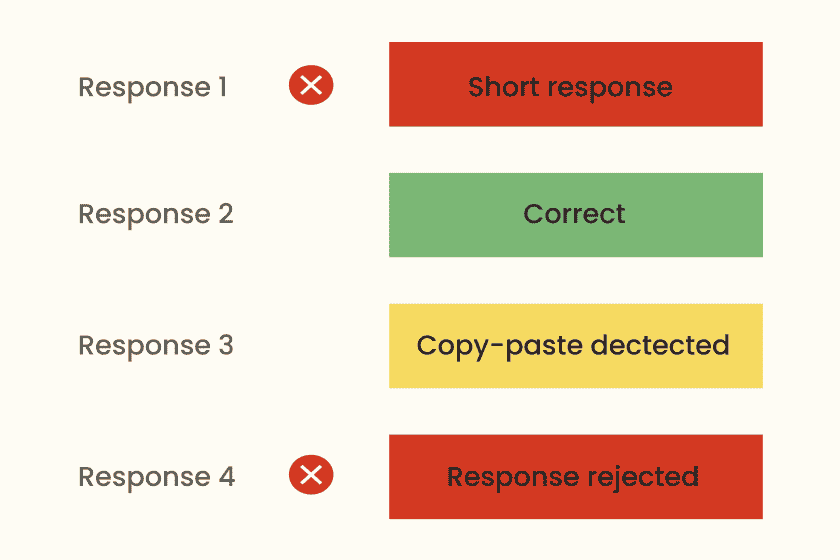Select the green Correct box
Image resolution: width=840 pixels, height=560 pixels.
pyautogui.click(x=575, y=215)
